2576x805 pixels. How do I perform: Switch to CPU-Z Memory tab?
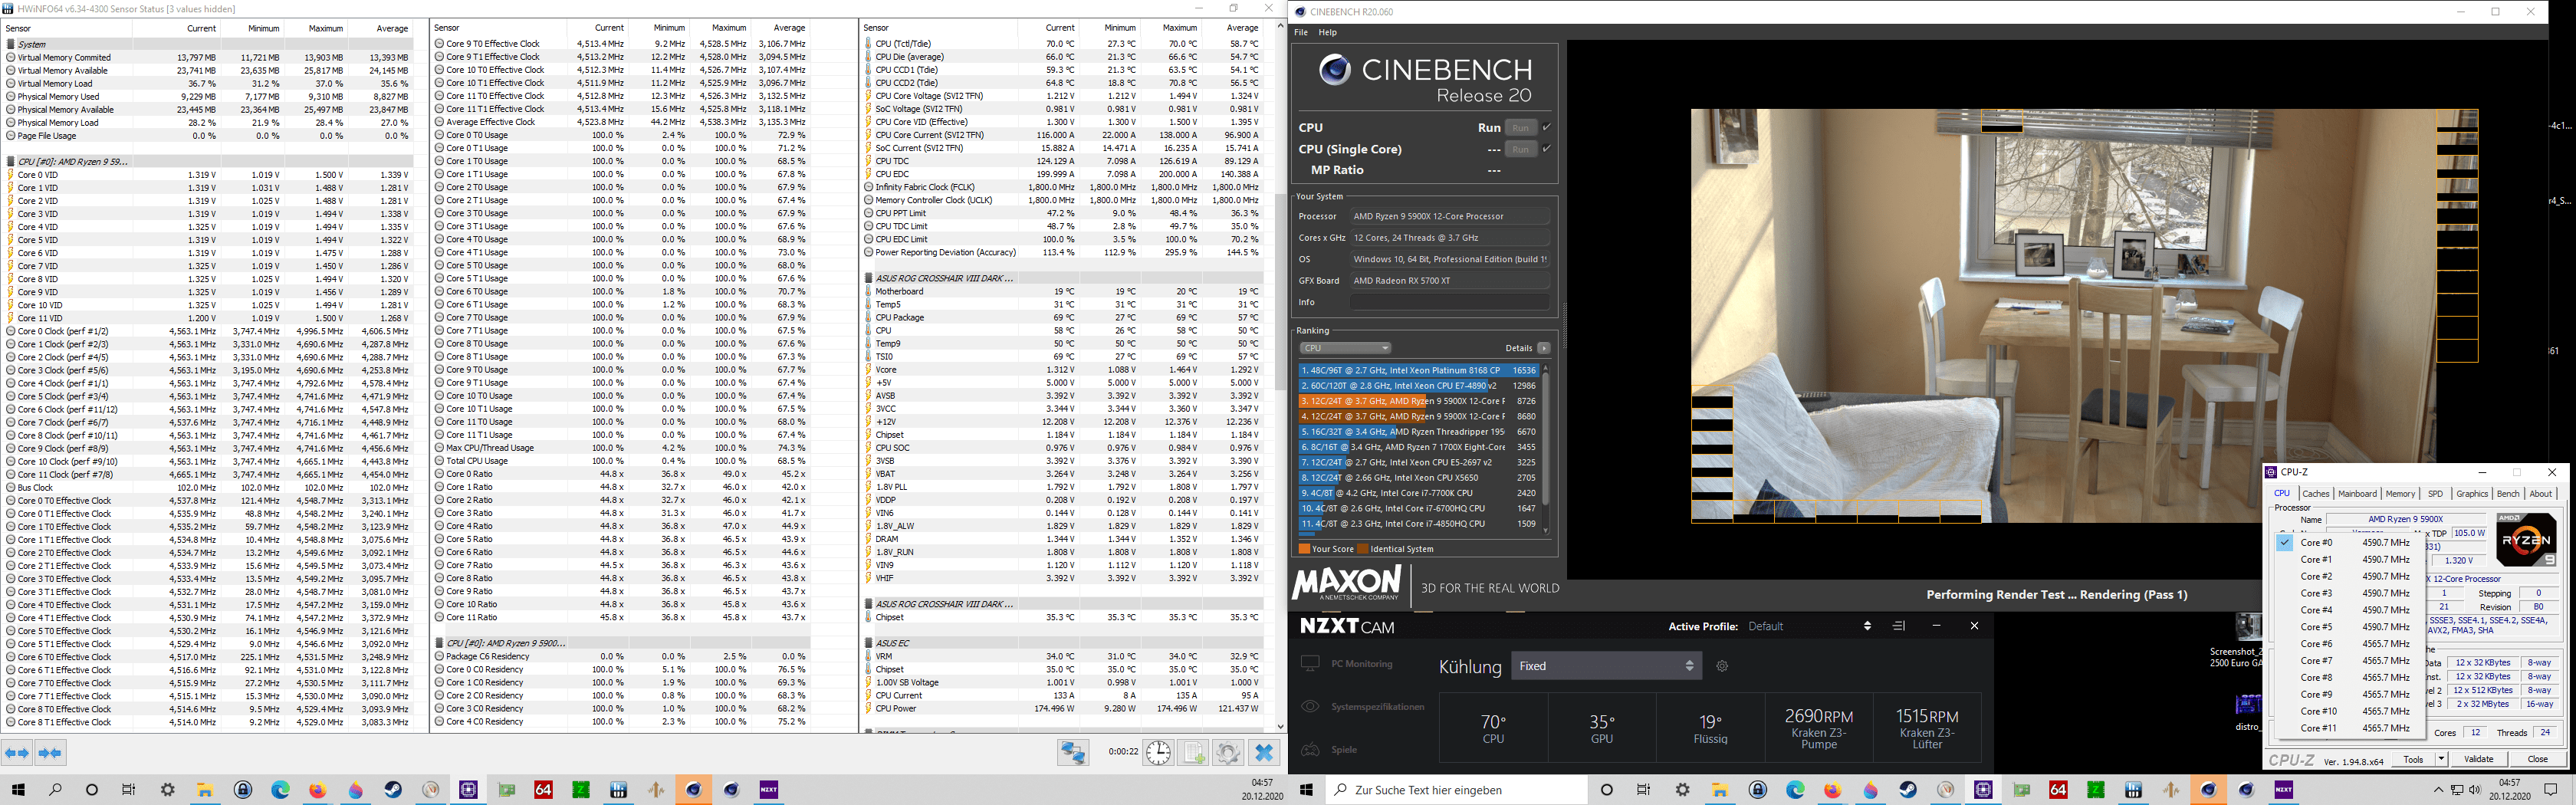(x=2400, y=493)
